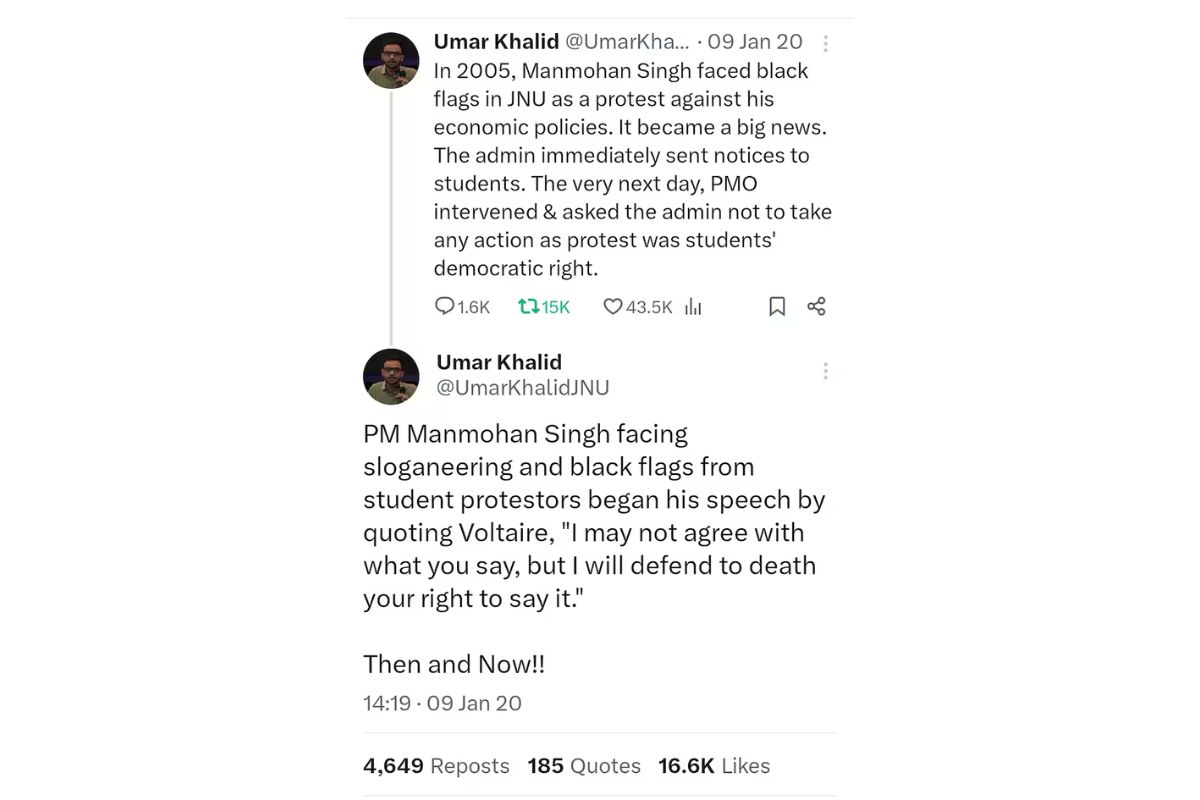The width and height of the screenshot is (1200, 800).
Task: Open more options for the 2005 JNU tweet
Action: click(825, 43)
